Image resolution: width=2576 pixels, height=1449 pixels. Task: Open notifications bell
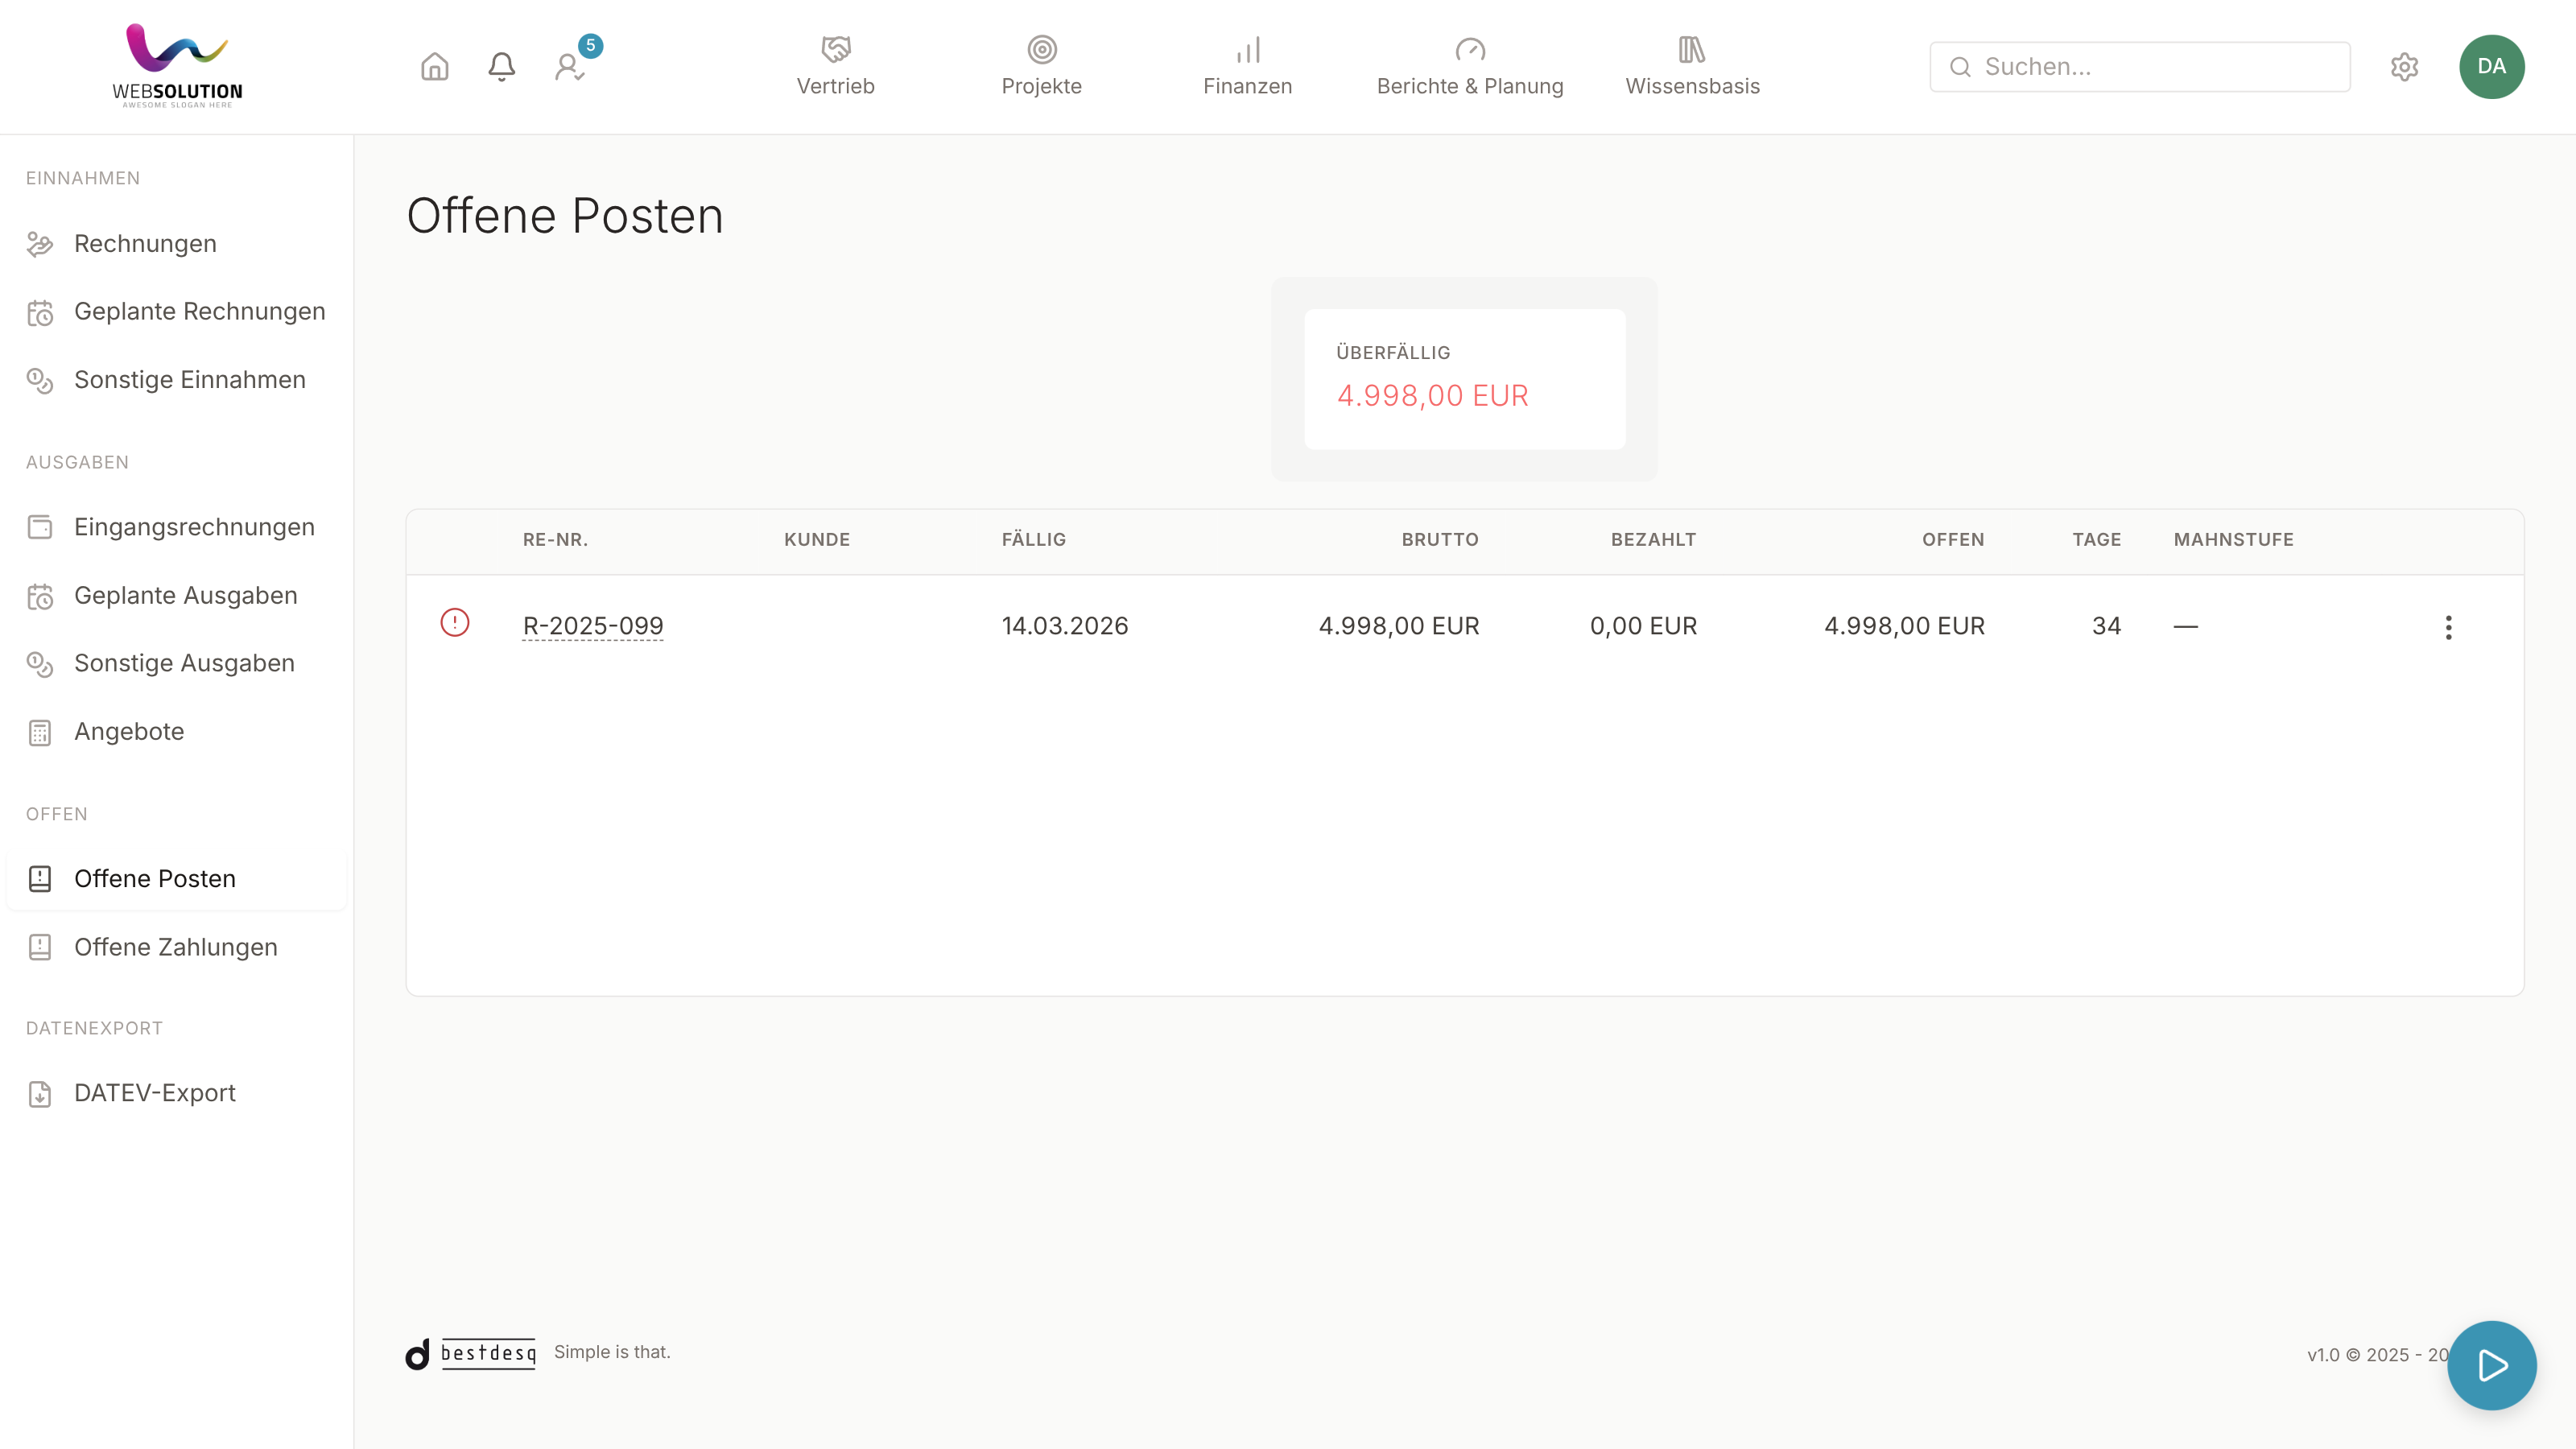click(501, 67)
